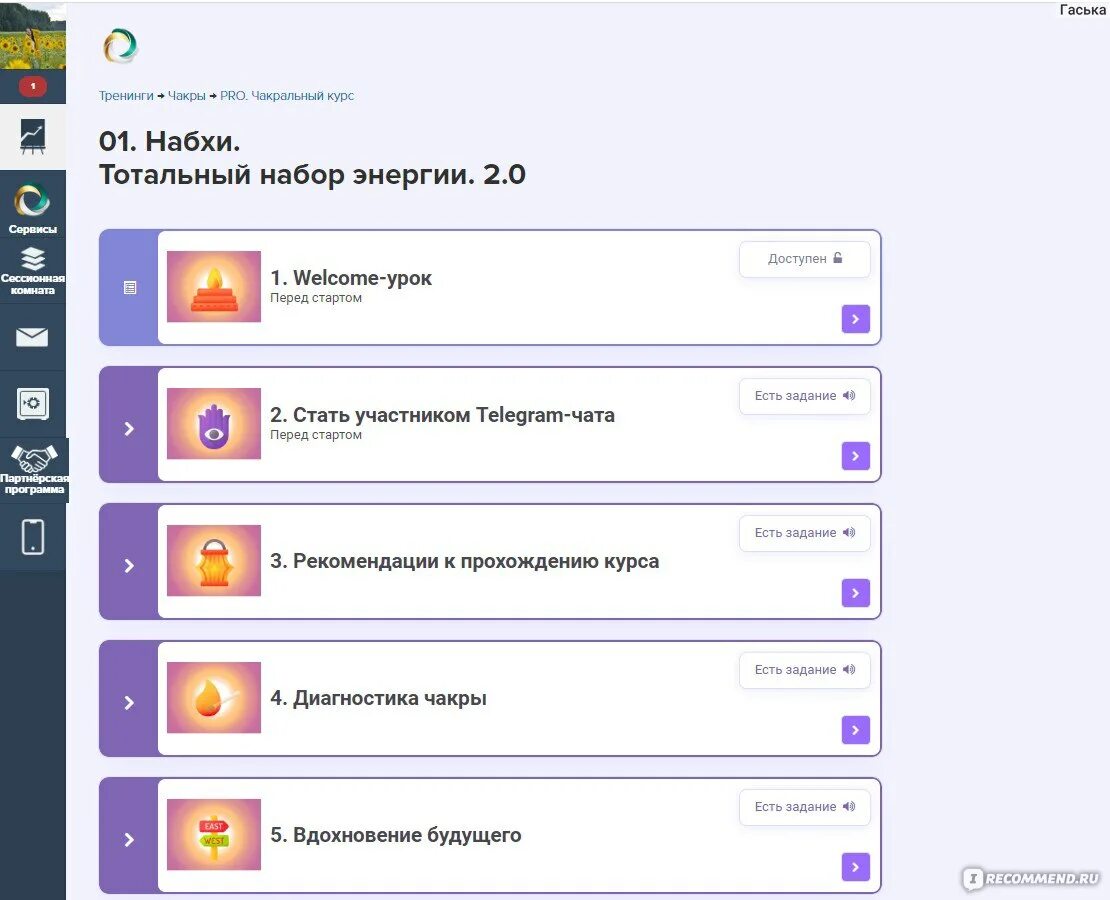Click the swirl logo at page top
The image size is (1110, 900).
tap(120, 46)
